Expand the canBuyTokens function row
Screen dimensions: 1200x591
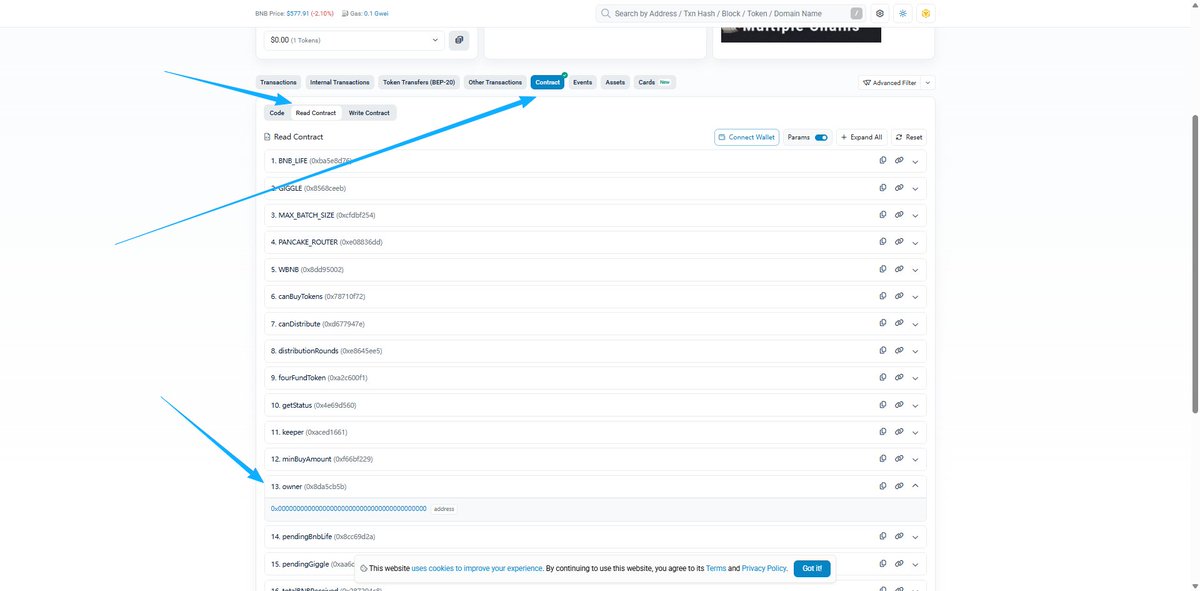coord(915,296)
